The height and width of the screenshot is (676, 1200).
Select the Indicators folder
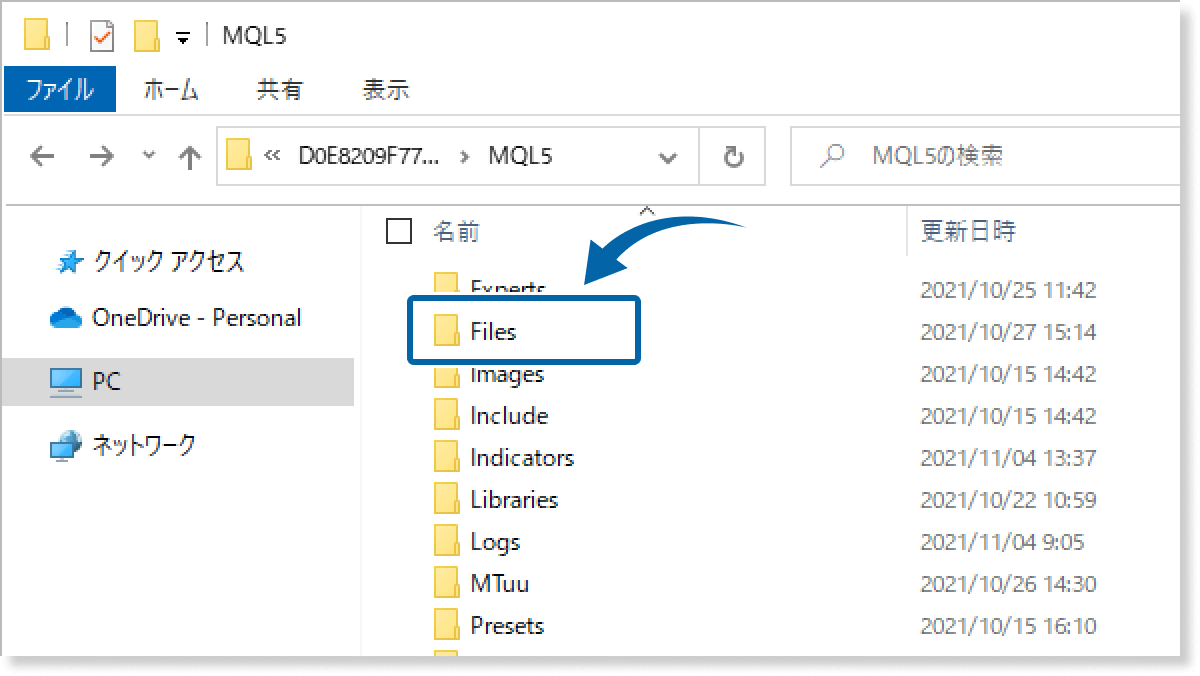coord(521,458)
